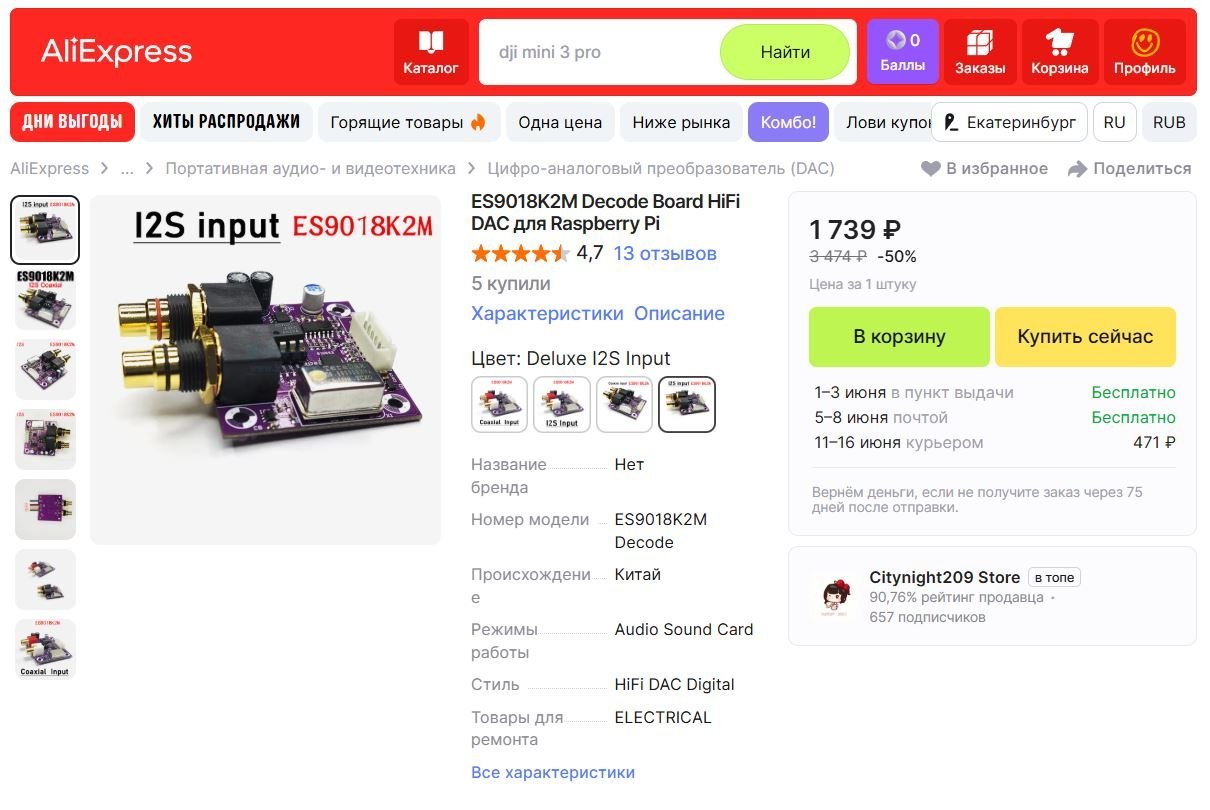Screen dimensions: 1210x810
Task: Open the Екатеринбург city selector
Action: pyautogui.click(x=1009, y=122)
